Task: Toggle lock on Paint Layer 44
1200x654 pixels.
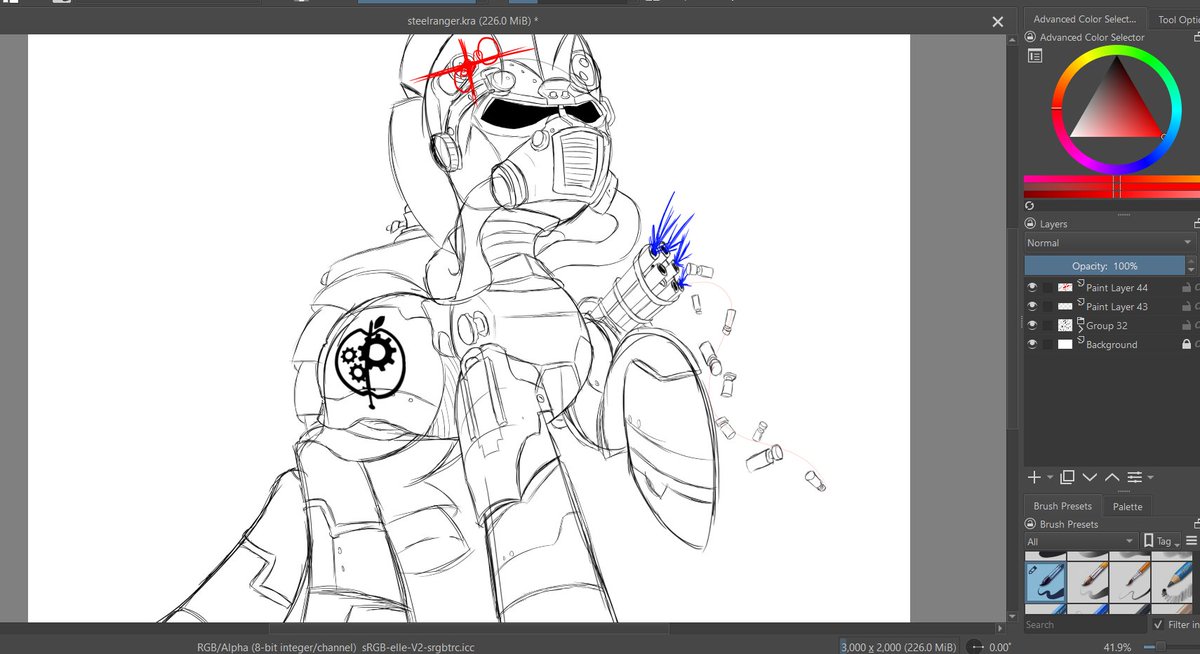Action: tap(1186, 287)
